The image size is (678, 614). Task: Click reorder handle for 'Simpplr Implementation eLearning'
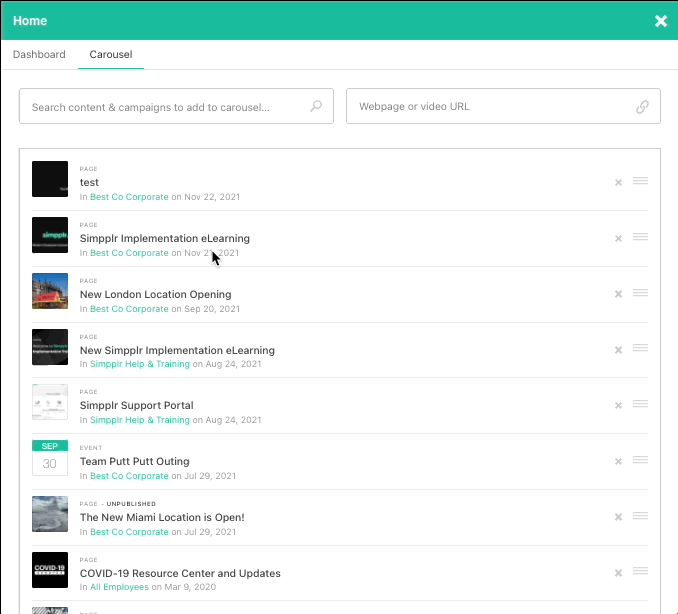point(640,237)
